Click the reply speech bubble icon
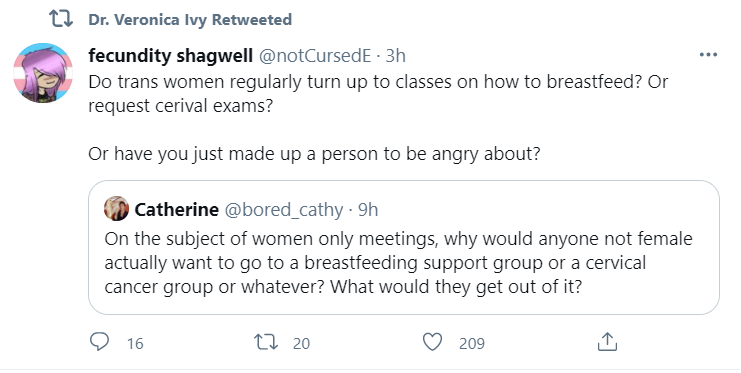 (x=99, y=342)
